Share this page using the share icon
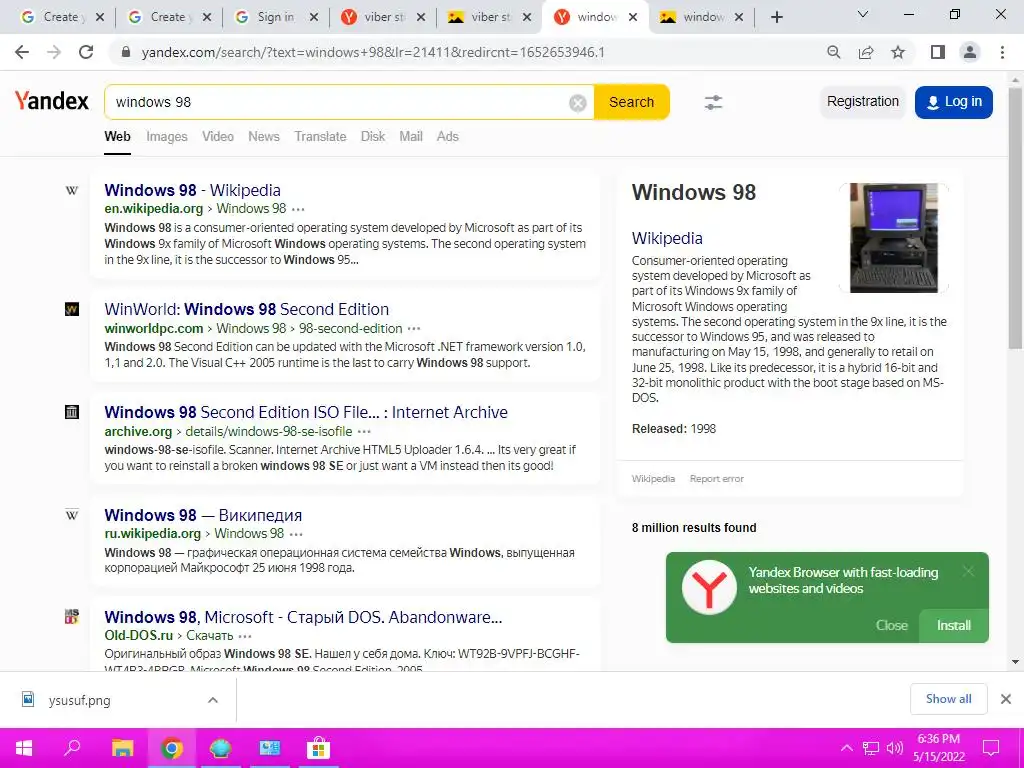 pos(866,52)
